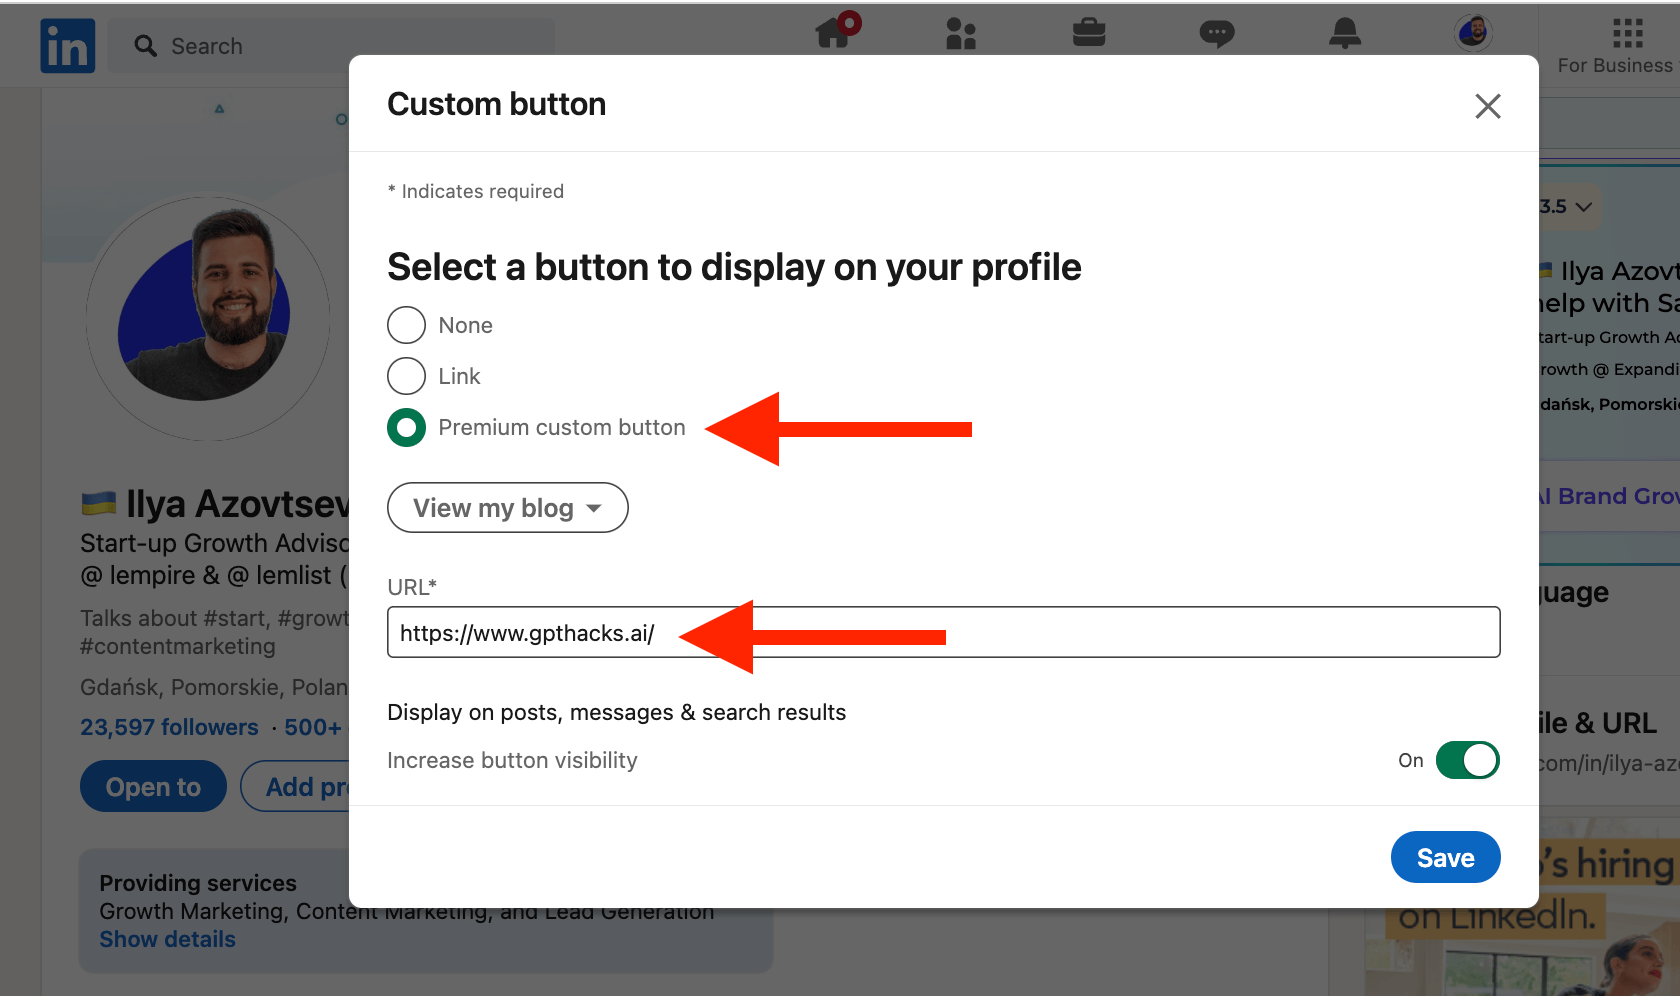Open the Messaging speech bubble icon
1680x996 pixels.
pyautogui.click(x=1217, y=33)
